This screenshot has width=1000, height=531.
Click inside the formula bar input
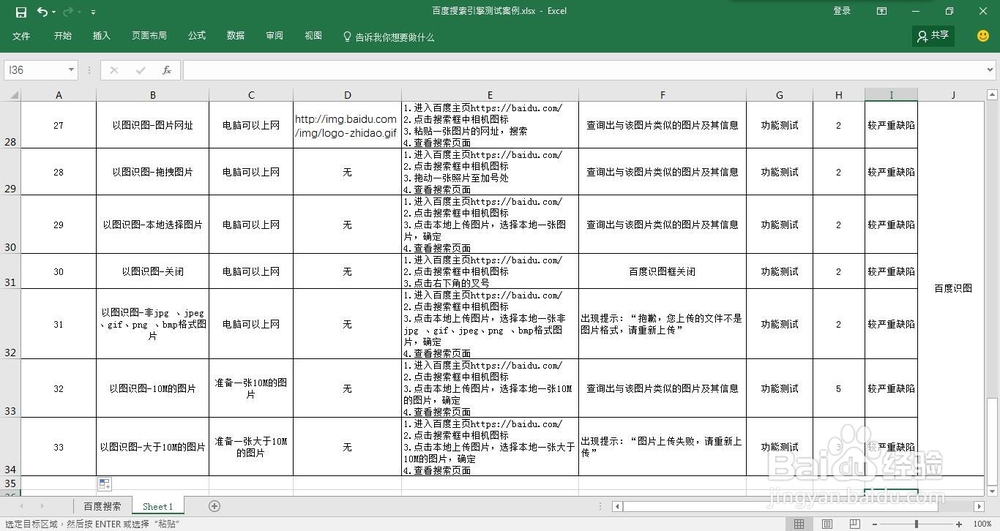tap(584, 70)
